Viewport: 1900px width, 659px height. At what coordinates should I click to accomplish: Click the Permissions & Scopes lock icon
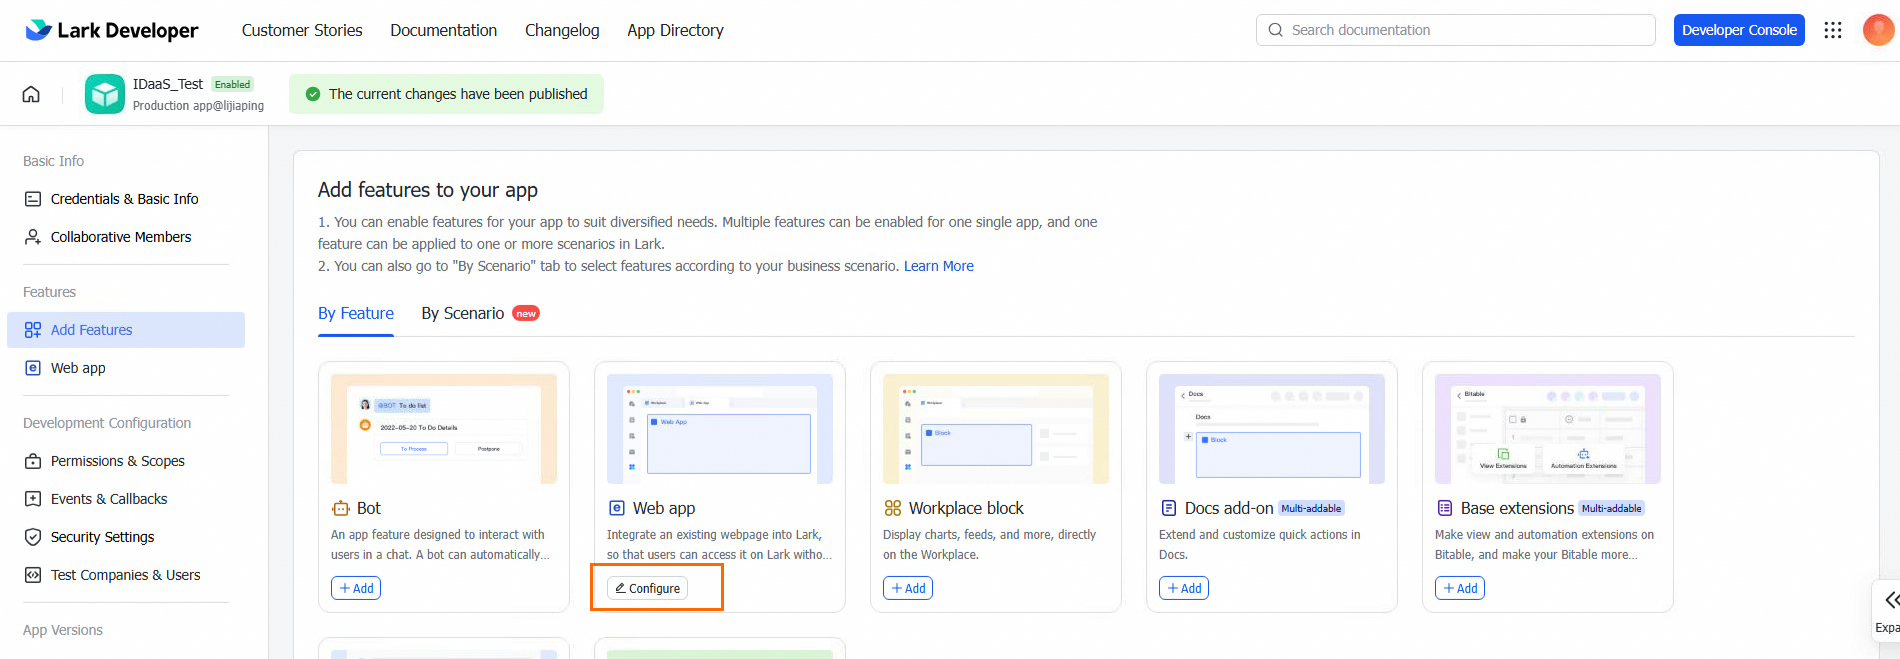click(33, 461)
